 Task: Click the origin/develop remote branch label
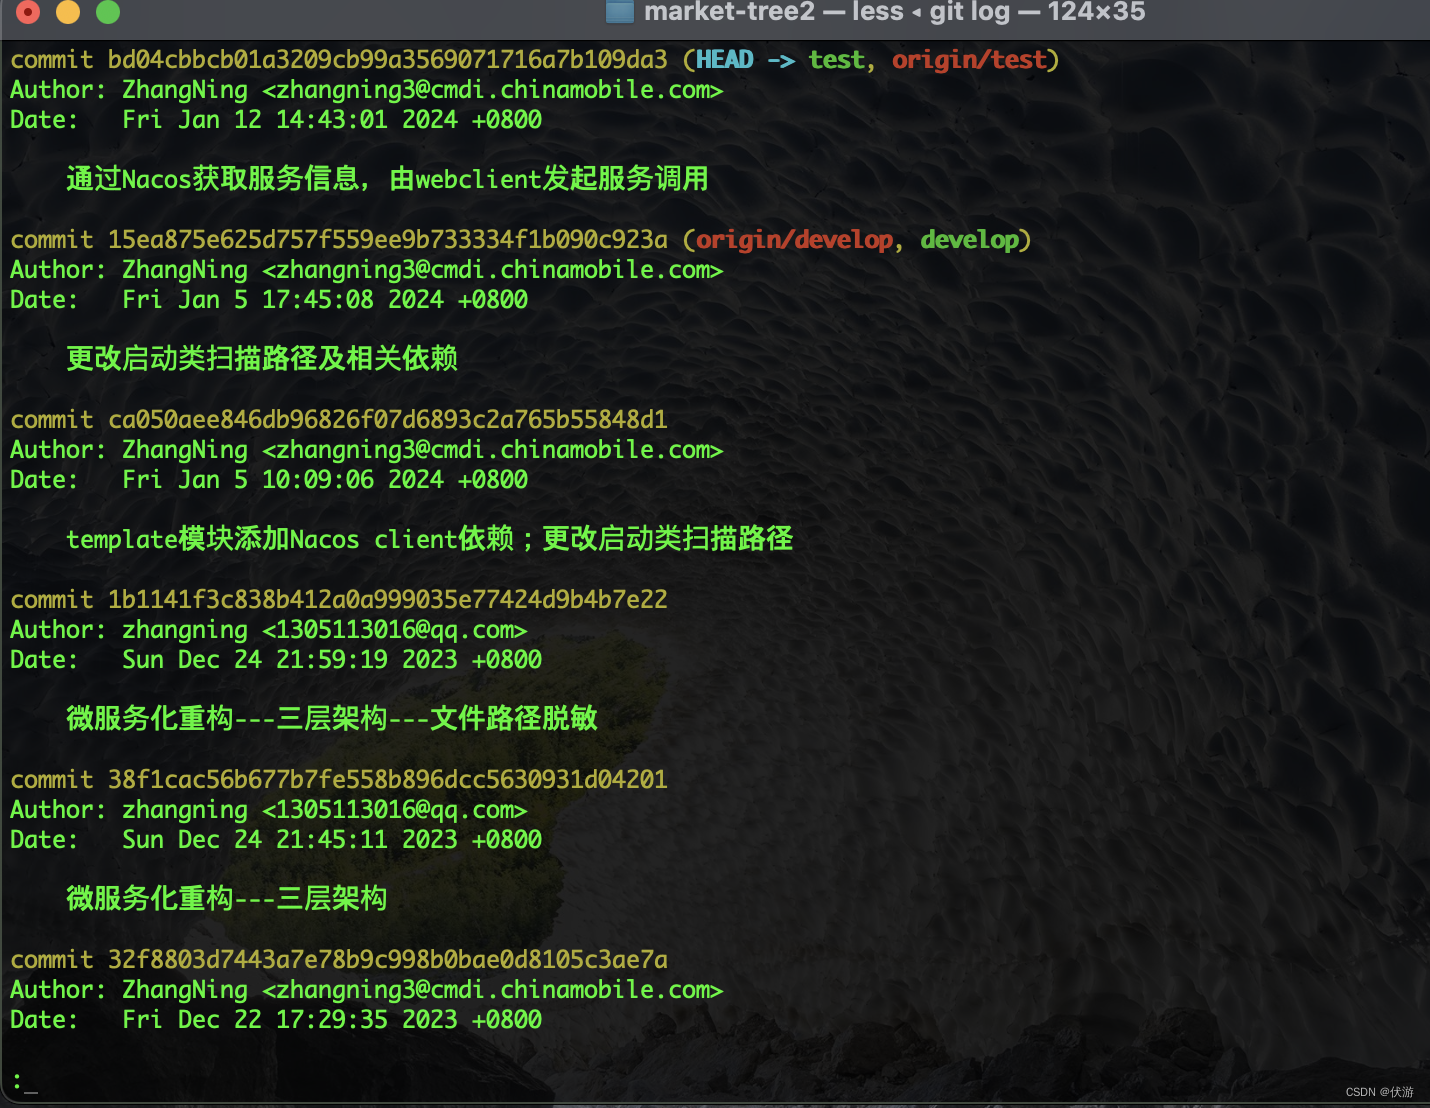(x=795, y=240)
